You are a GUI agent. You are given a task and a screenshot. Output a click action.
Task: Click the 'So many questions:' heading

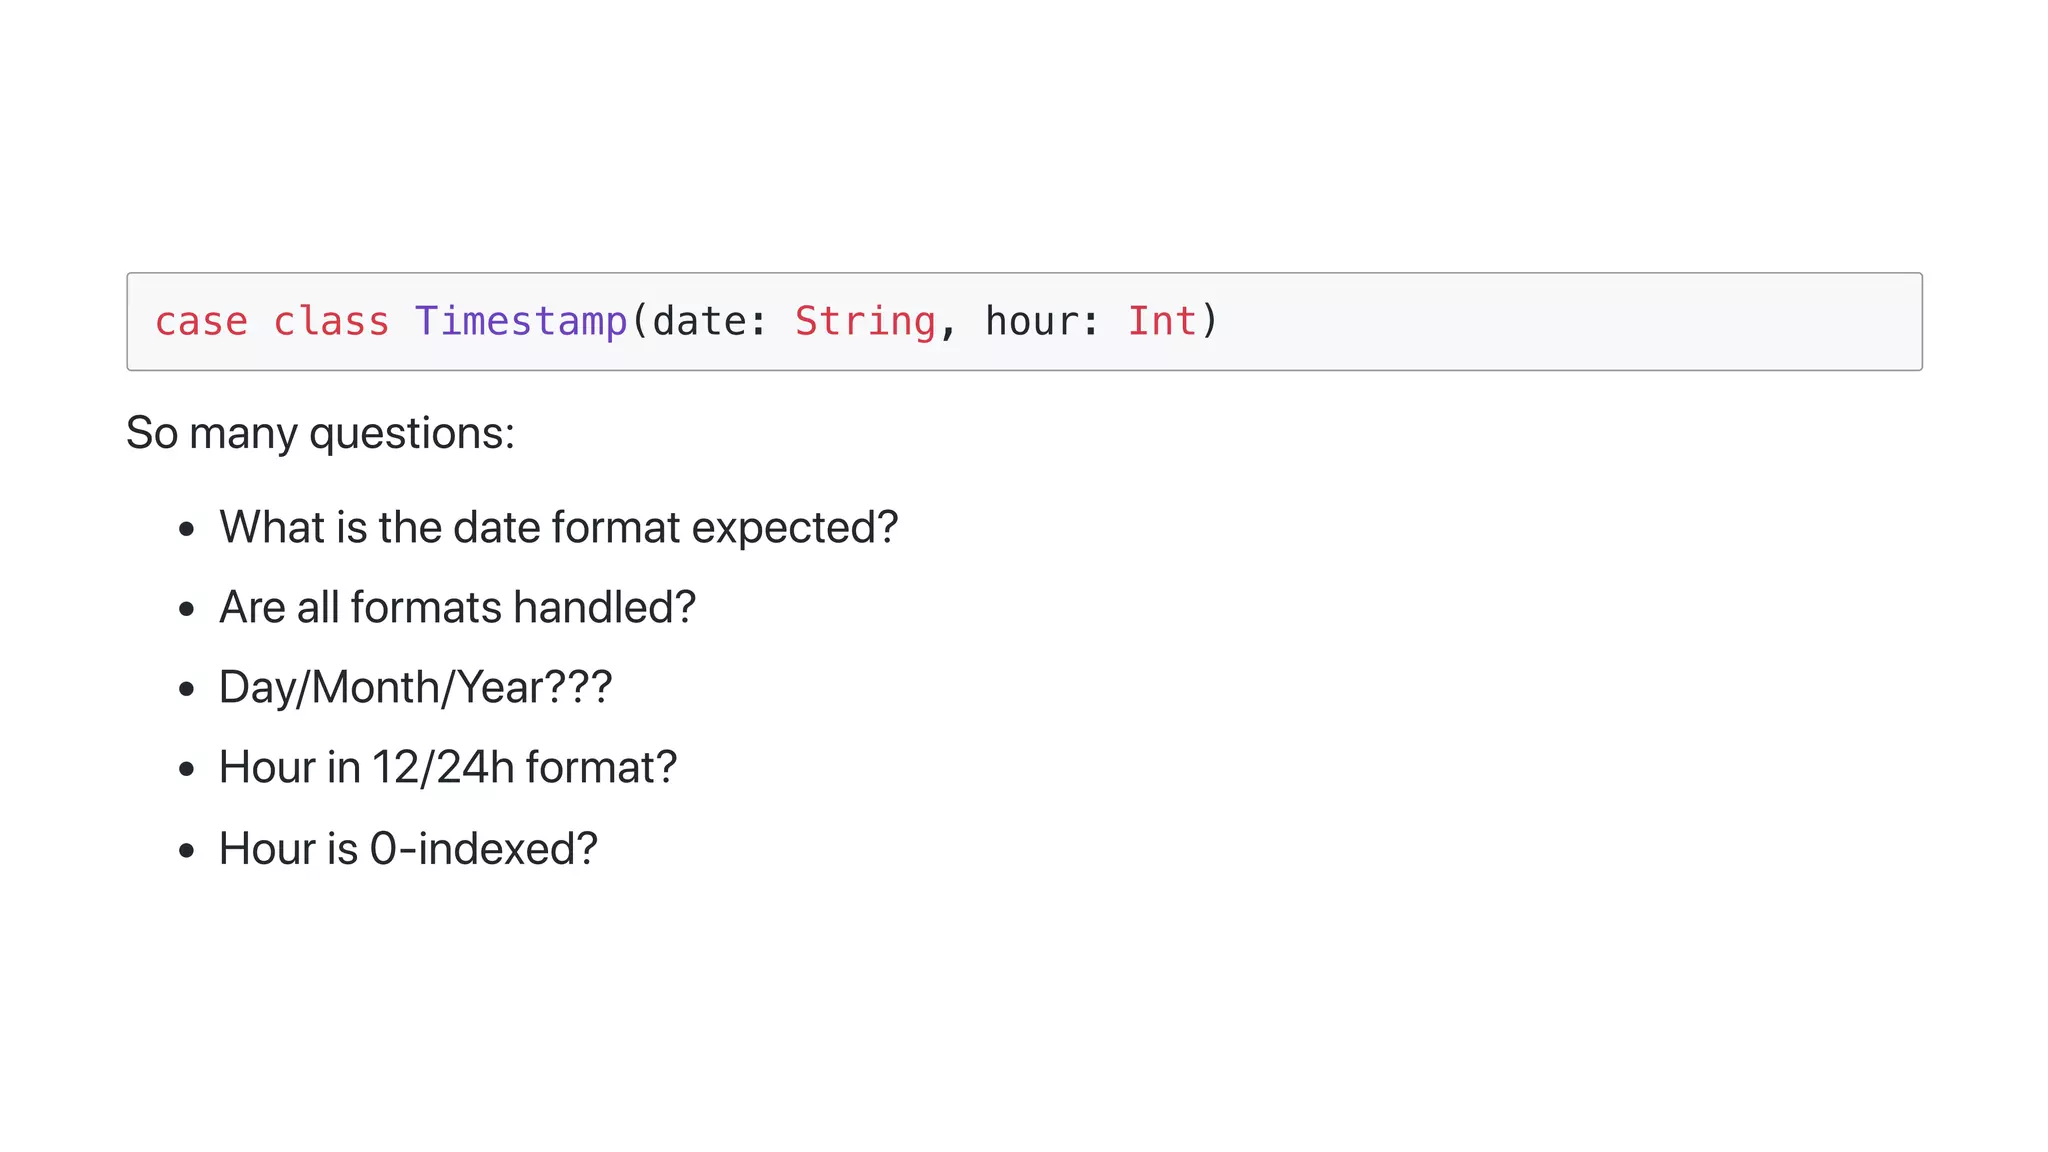320,433
